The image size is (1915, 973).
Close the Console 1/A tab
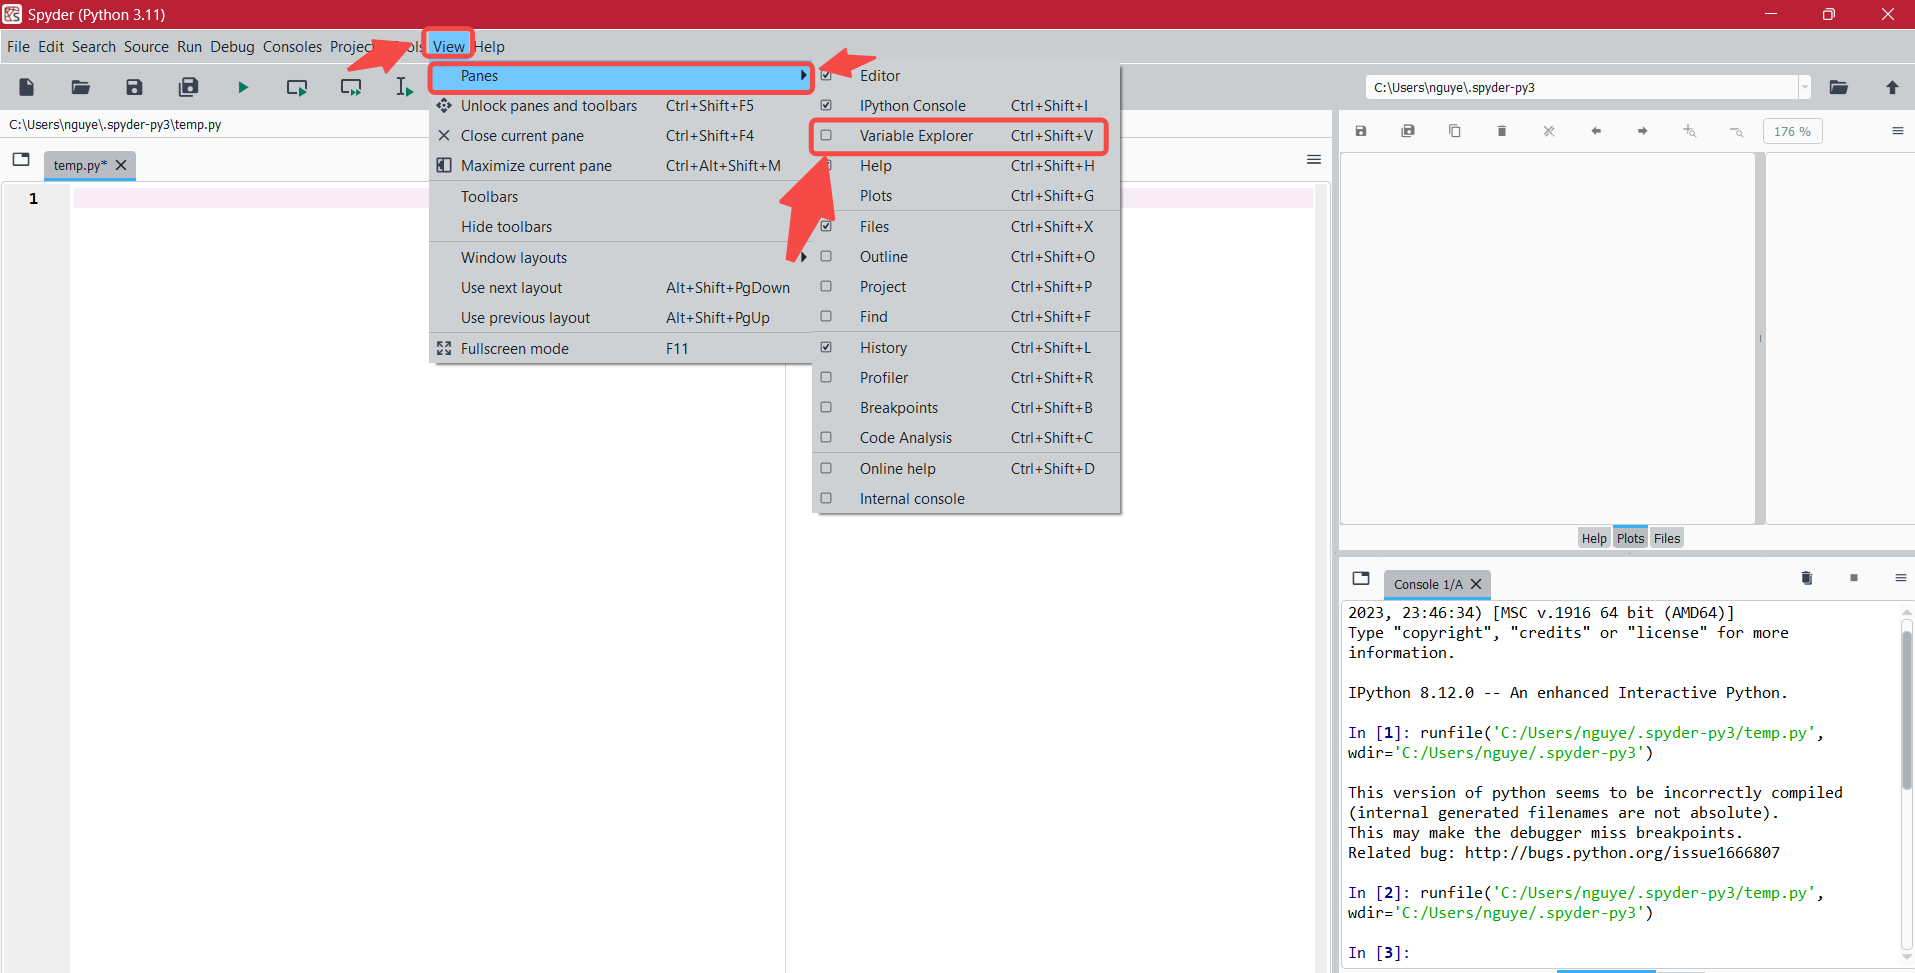coord(1476,584)
